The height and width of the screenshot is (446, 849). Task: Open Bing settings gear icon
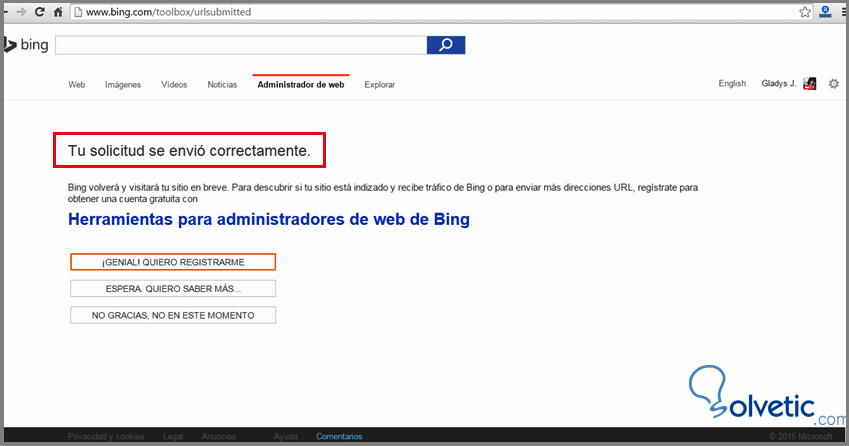coord(834,84)
